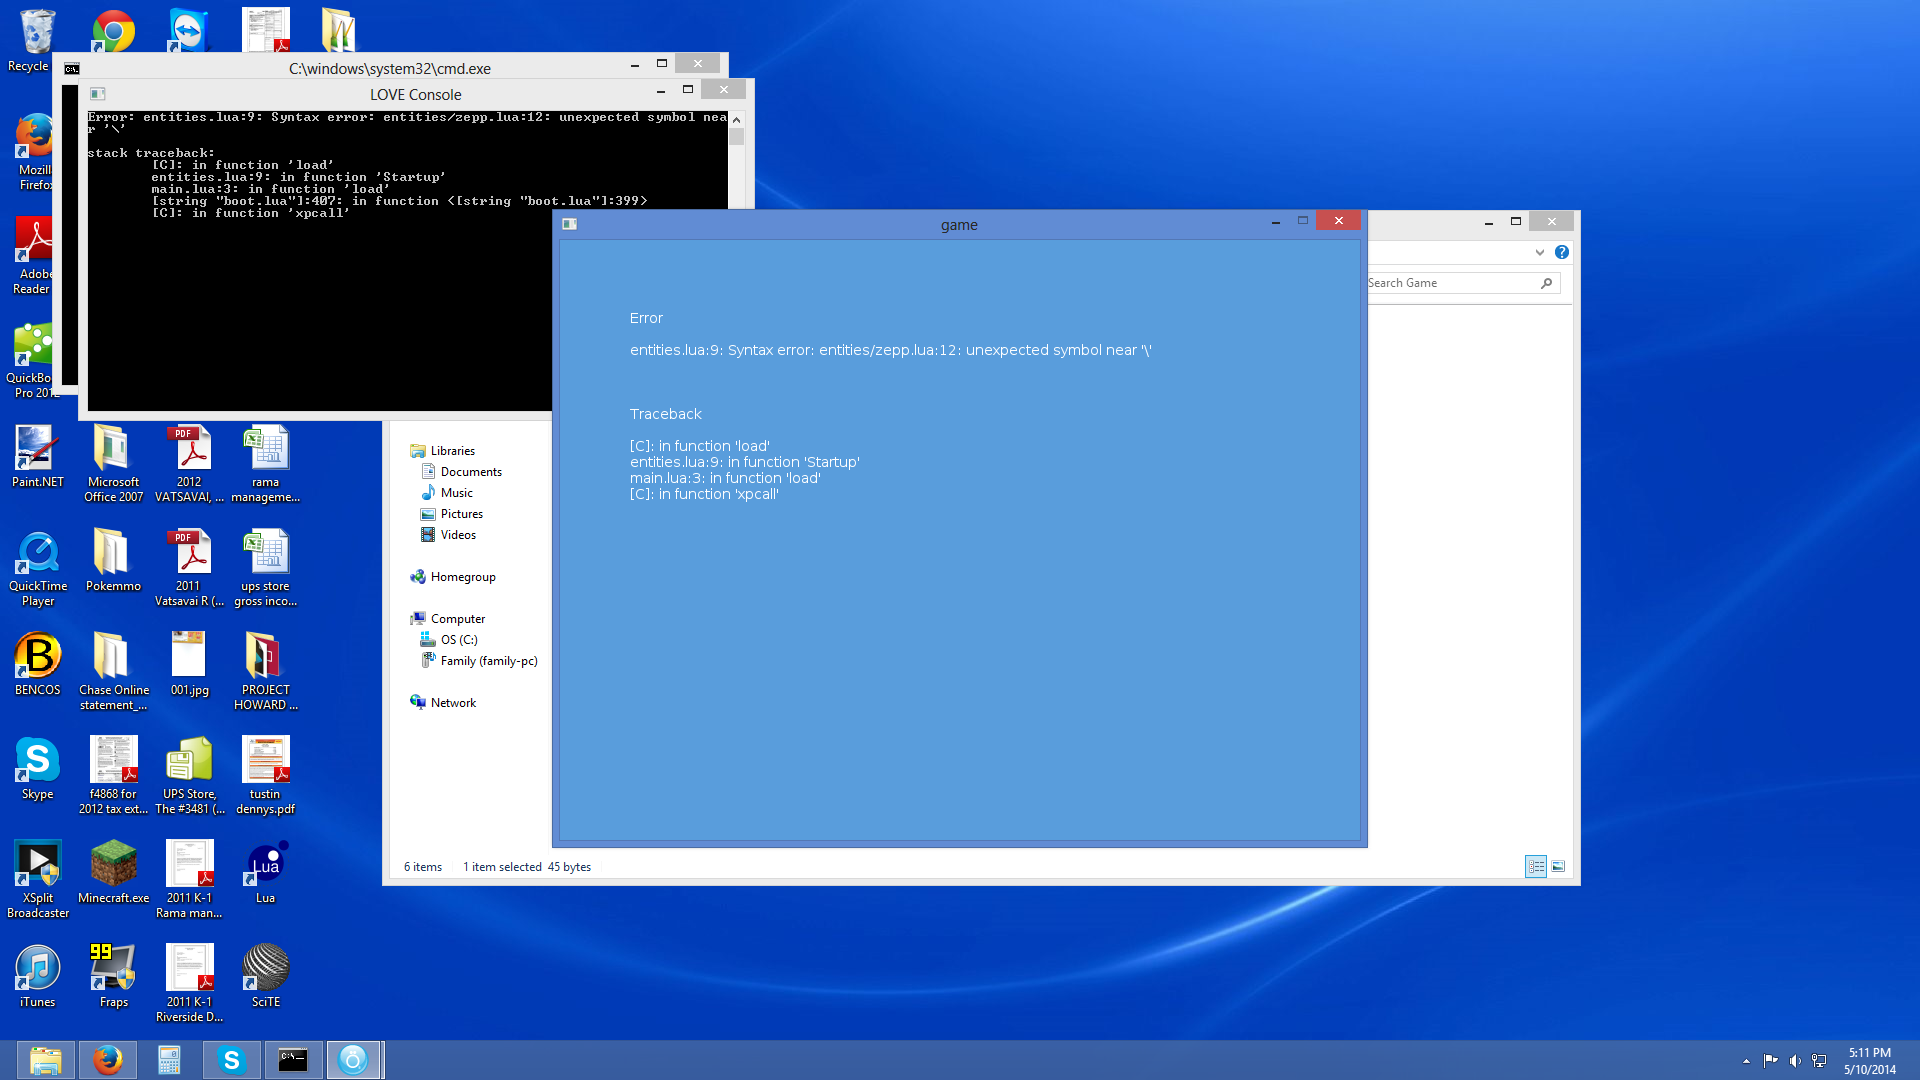This screenshot has height=1080, width=1920.
Task: Switch to Skype taskbar button
Action: point(231,1060)
